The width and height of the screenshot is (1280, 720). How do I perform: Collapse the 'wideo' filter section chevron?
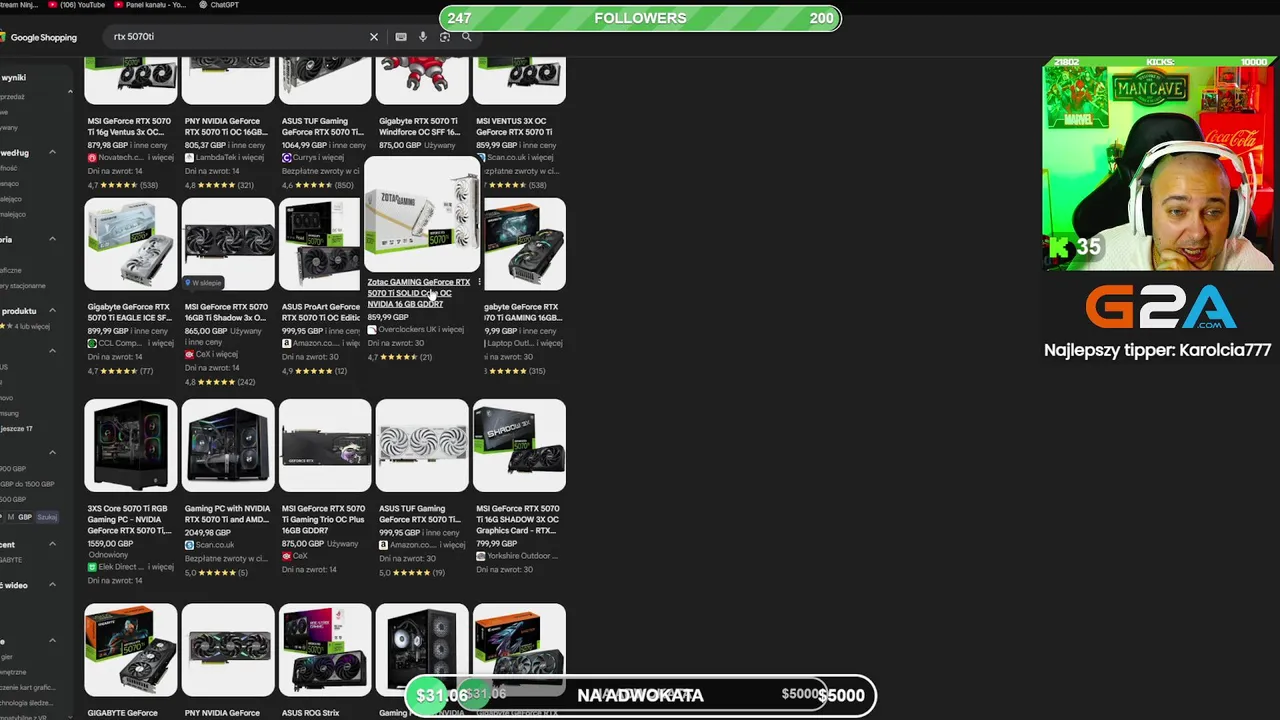[52, 585]
